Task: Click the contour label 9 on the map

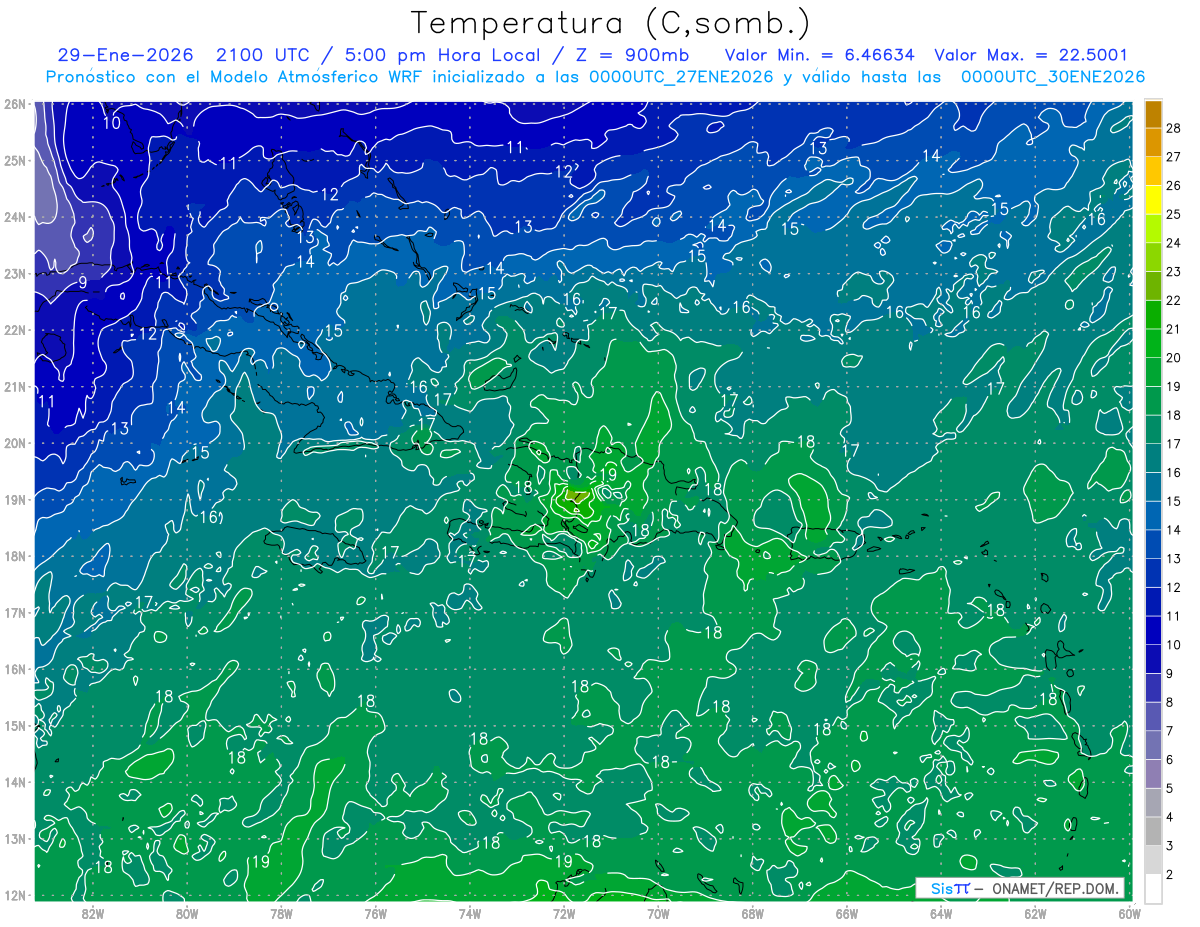Action: (x=83, y=283)
